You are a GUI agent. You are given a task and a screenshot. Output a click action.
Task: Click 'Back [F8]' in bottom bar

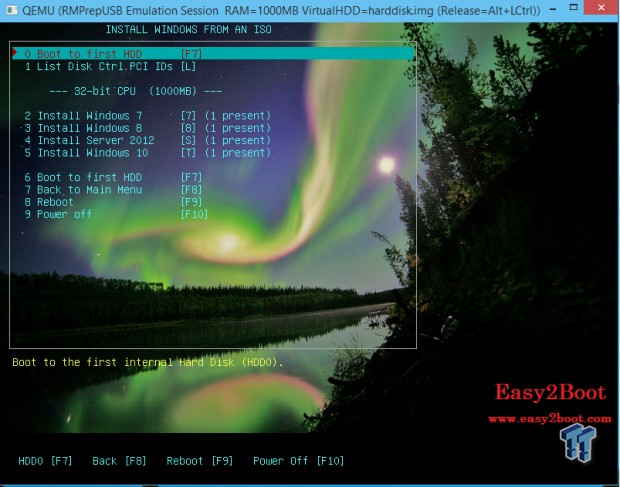119,461
